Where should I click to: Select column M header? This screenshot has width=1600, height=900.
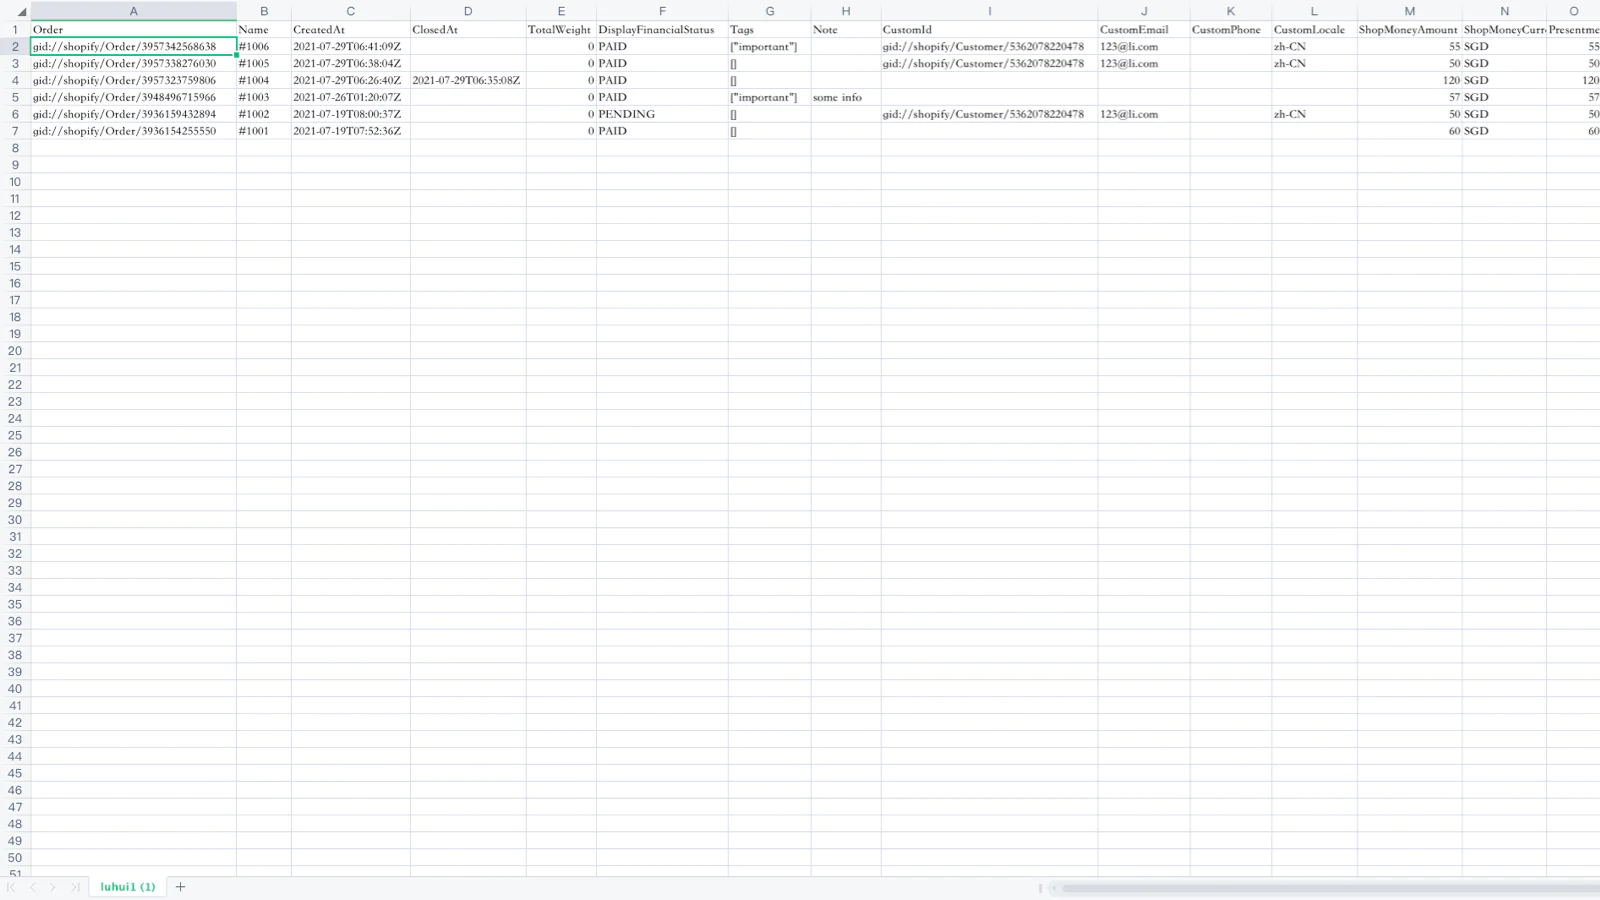click(x=1410, y=11)
